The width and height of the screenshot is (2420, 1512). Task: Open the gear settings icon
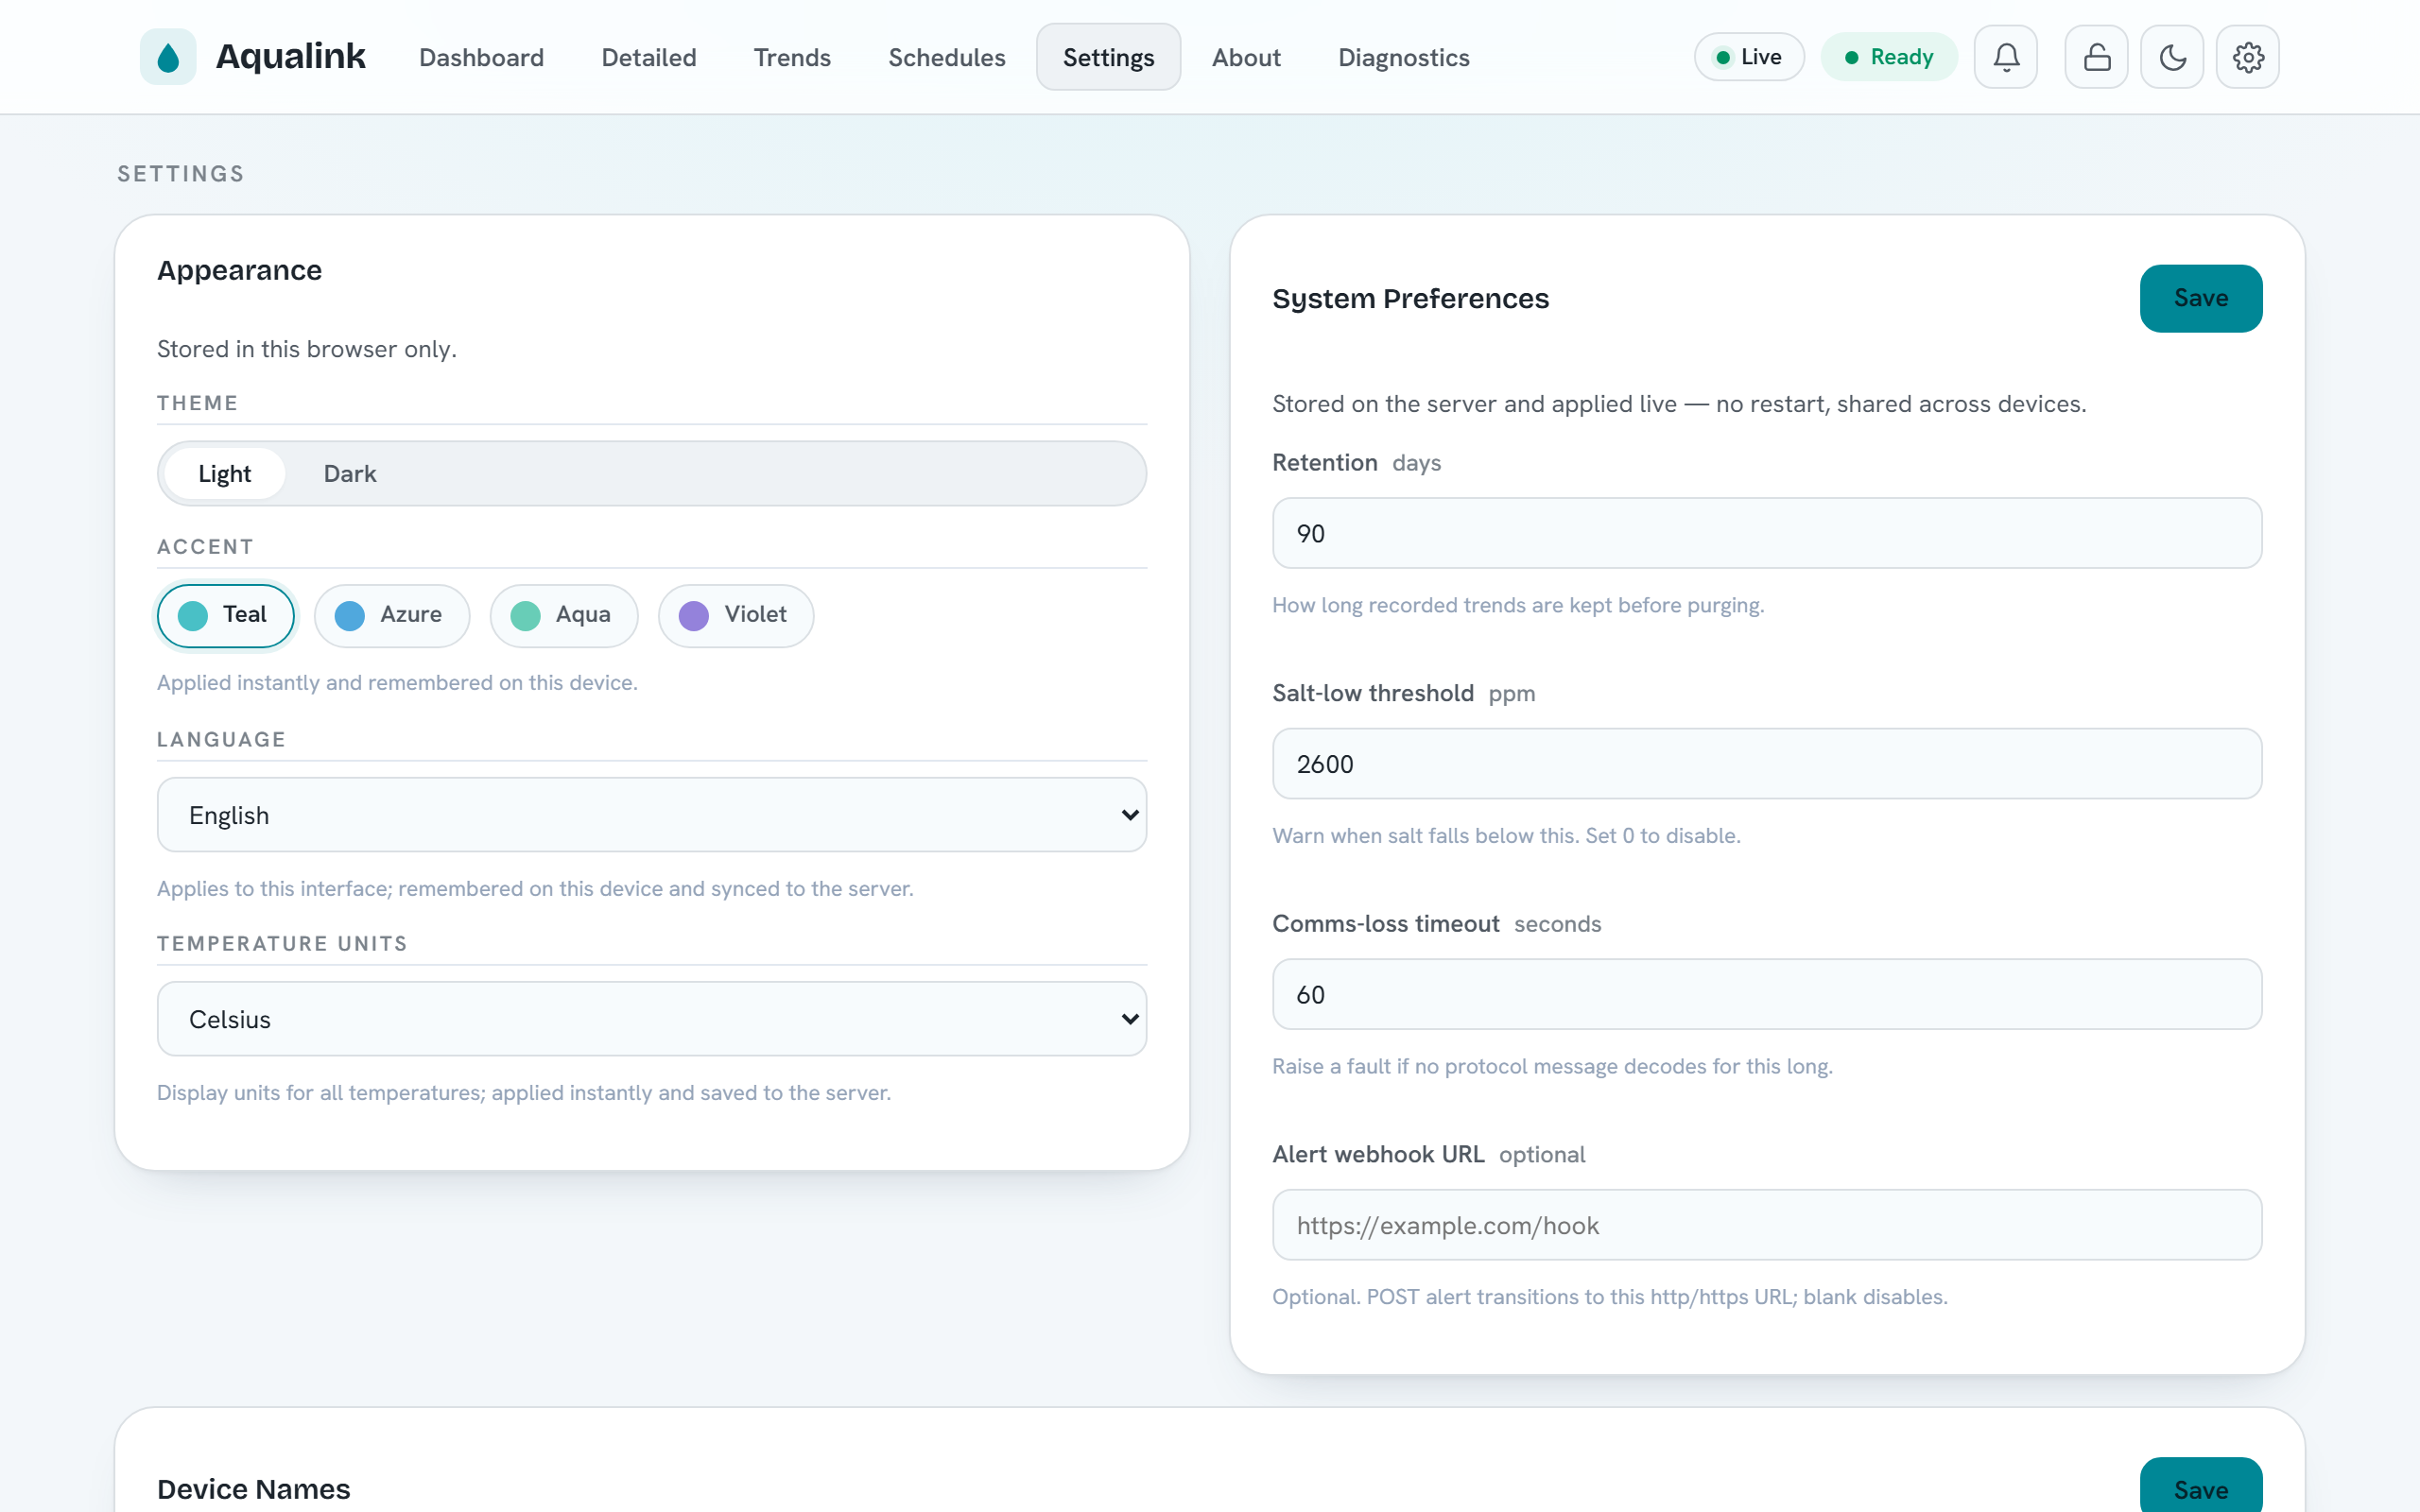pyautogui.click(x=2248, y=57)
